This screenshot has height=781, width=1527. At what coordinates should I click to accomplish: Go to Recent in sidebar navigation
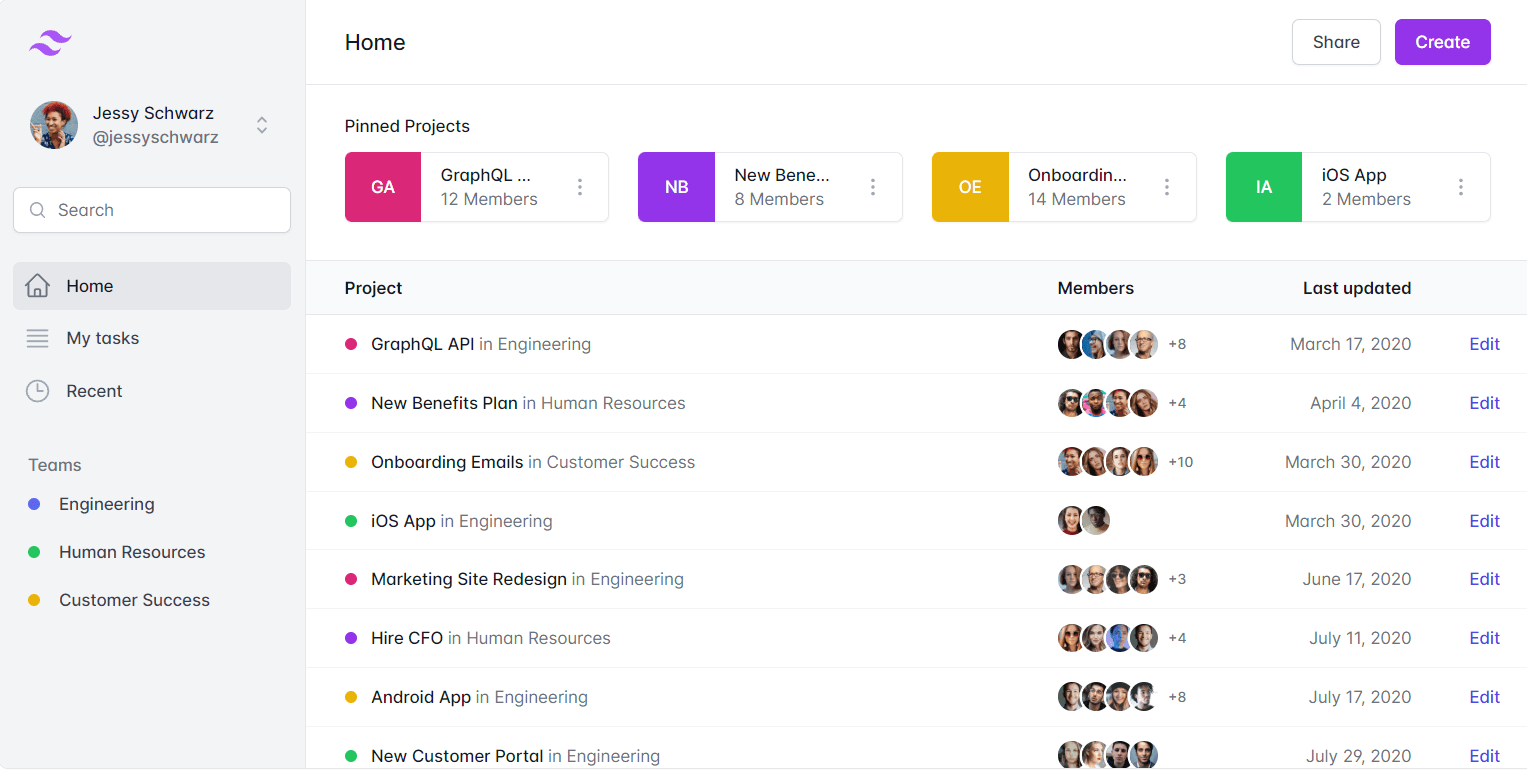[94, 391]
